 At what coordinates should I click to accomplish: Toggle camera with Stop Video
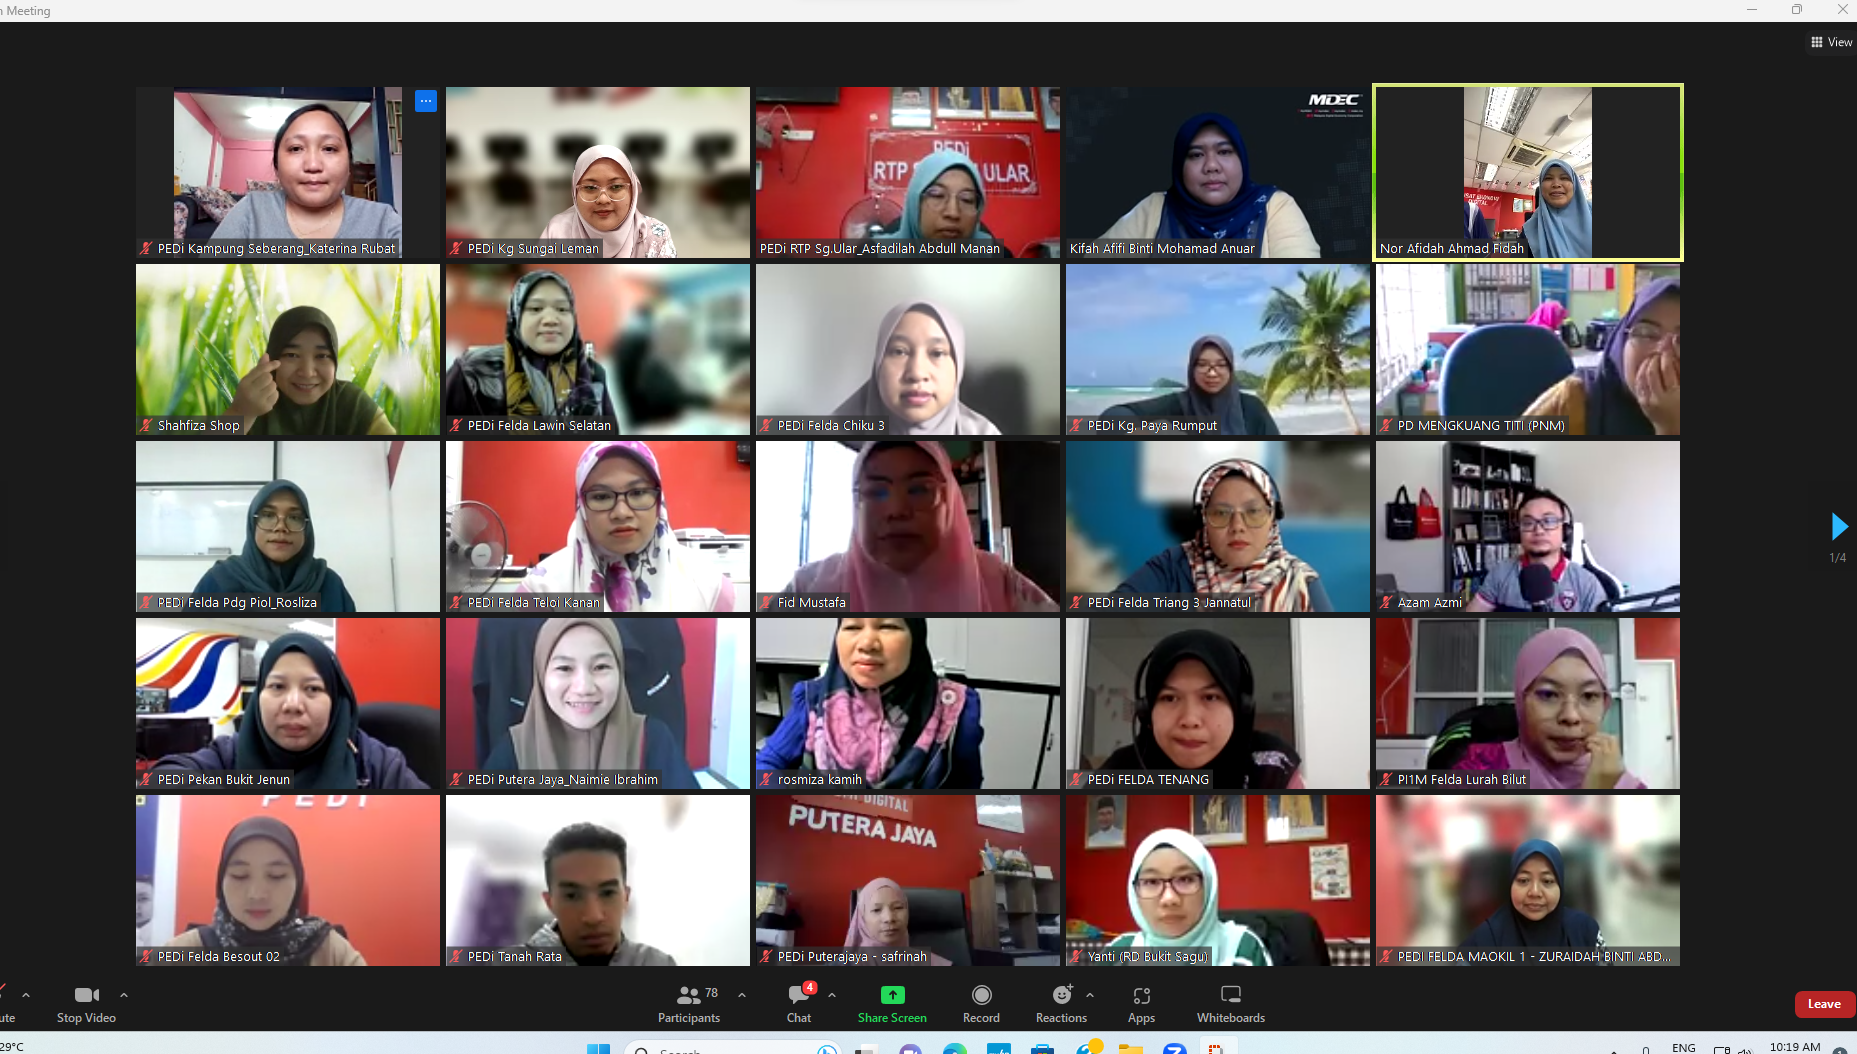coord(87,1003)
